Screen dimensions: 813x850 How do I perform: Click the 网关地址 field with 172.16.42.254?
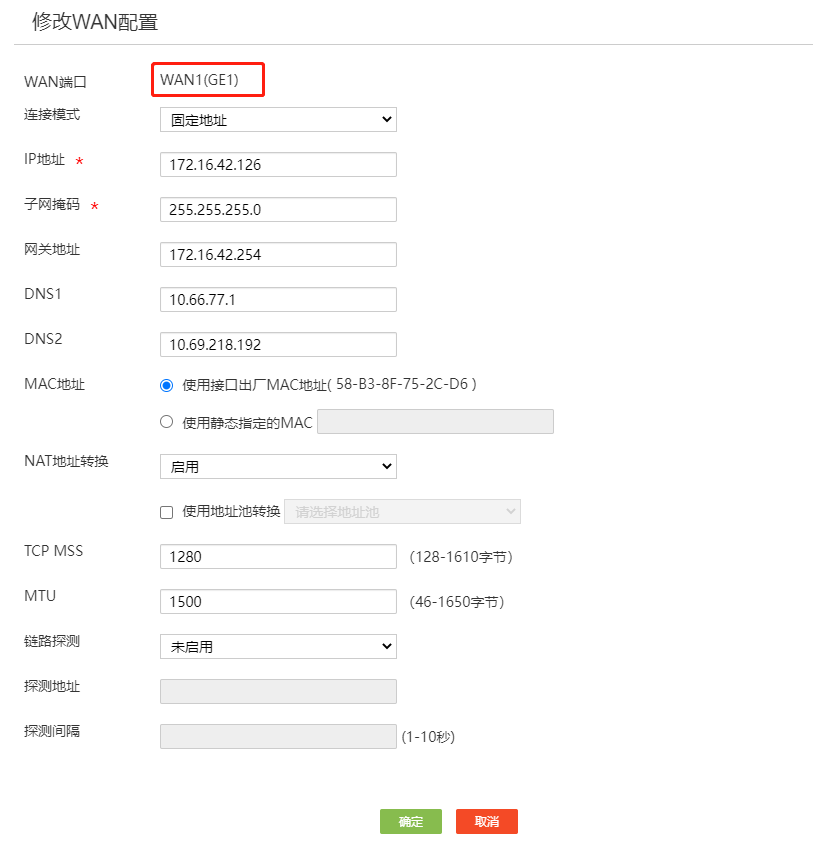coord(278,254)
